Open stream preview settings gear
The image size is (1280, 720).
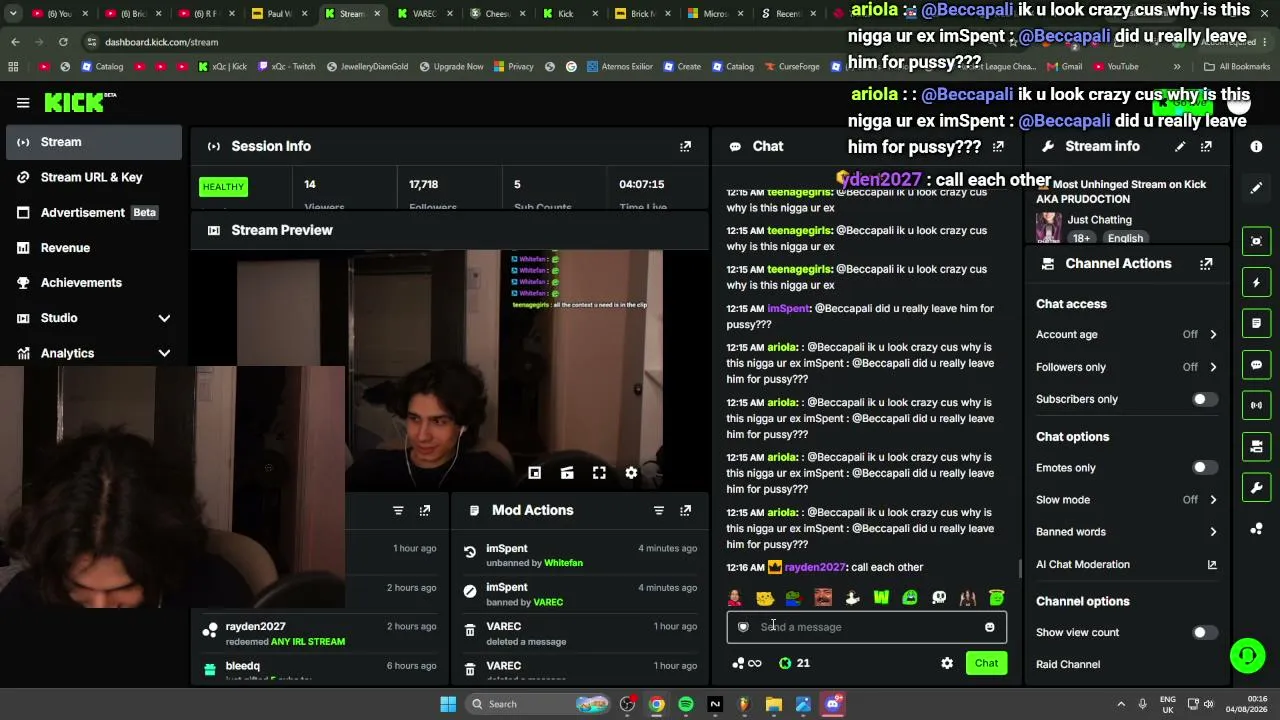point(631,473)
